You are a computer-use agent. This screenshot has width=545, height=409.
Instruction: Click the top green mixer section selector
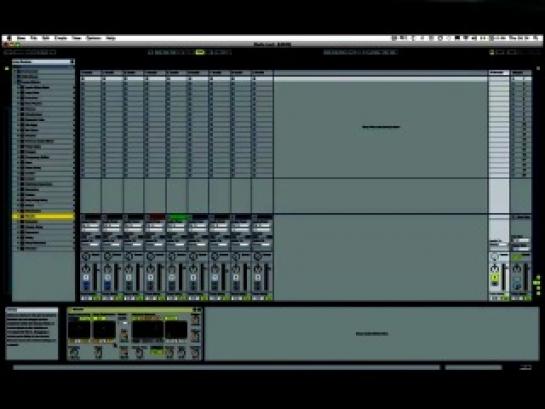tap(538, 278)
